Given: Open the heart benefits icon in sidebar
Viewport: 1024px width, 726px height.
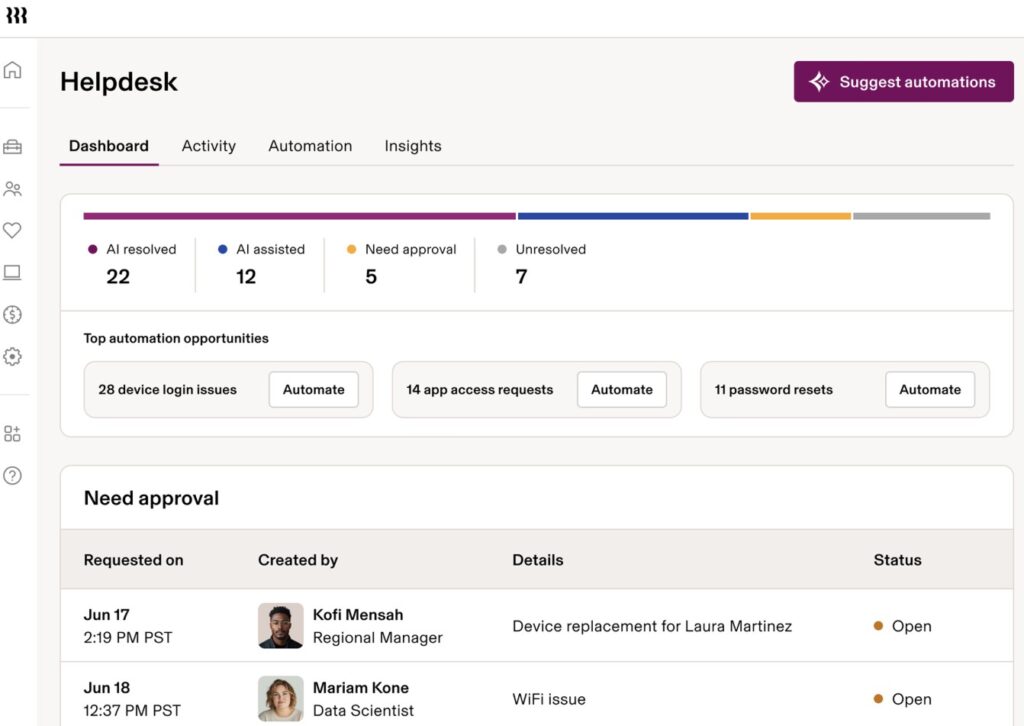Looking at the screenshot, I should click(x=12, y=230).
